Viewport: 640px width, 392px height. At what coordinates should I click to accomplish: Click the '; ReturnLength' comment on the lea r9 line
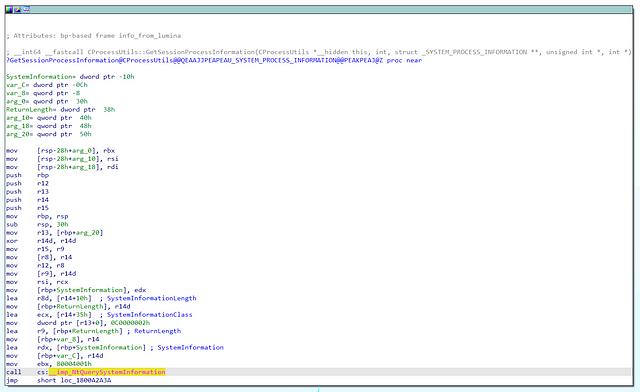(x=154, y=331)
